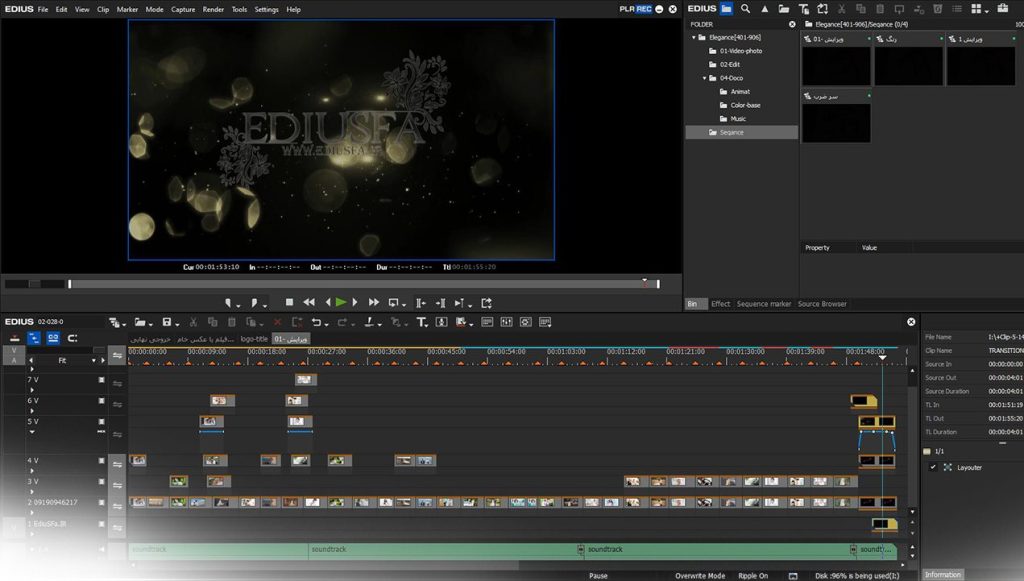Toggle group/link mode blue button
This screenshot has width=1024, height=581.
coord(53,338)
